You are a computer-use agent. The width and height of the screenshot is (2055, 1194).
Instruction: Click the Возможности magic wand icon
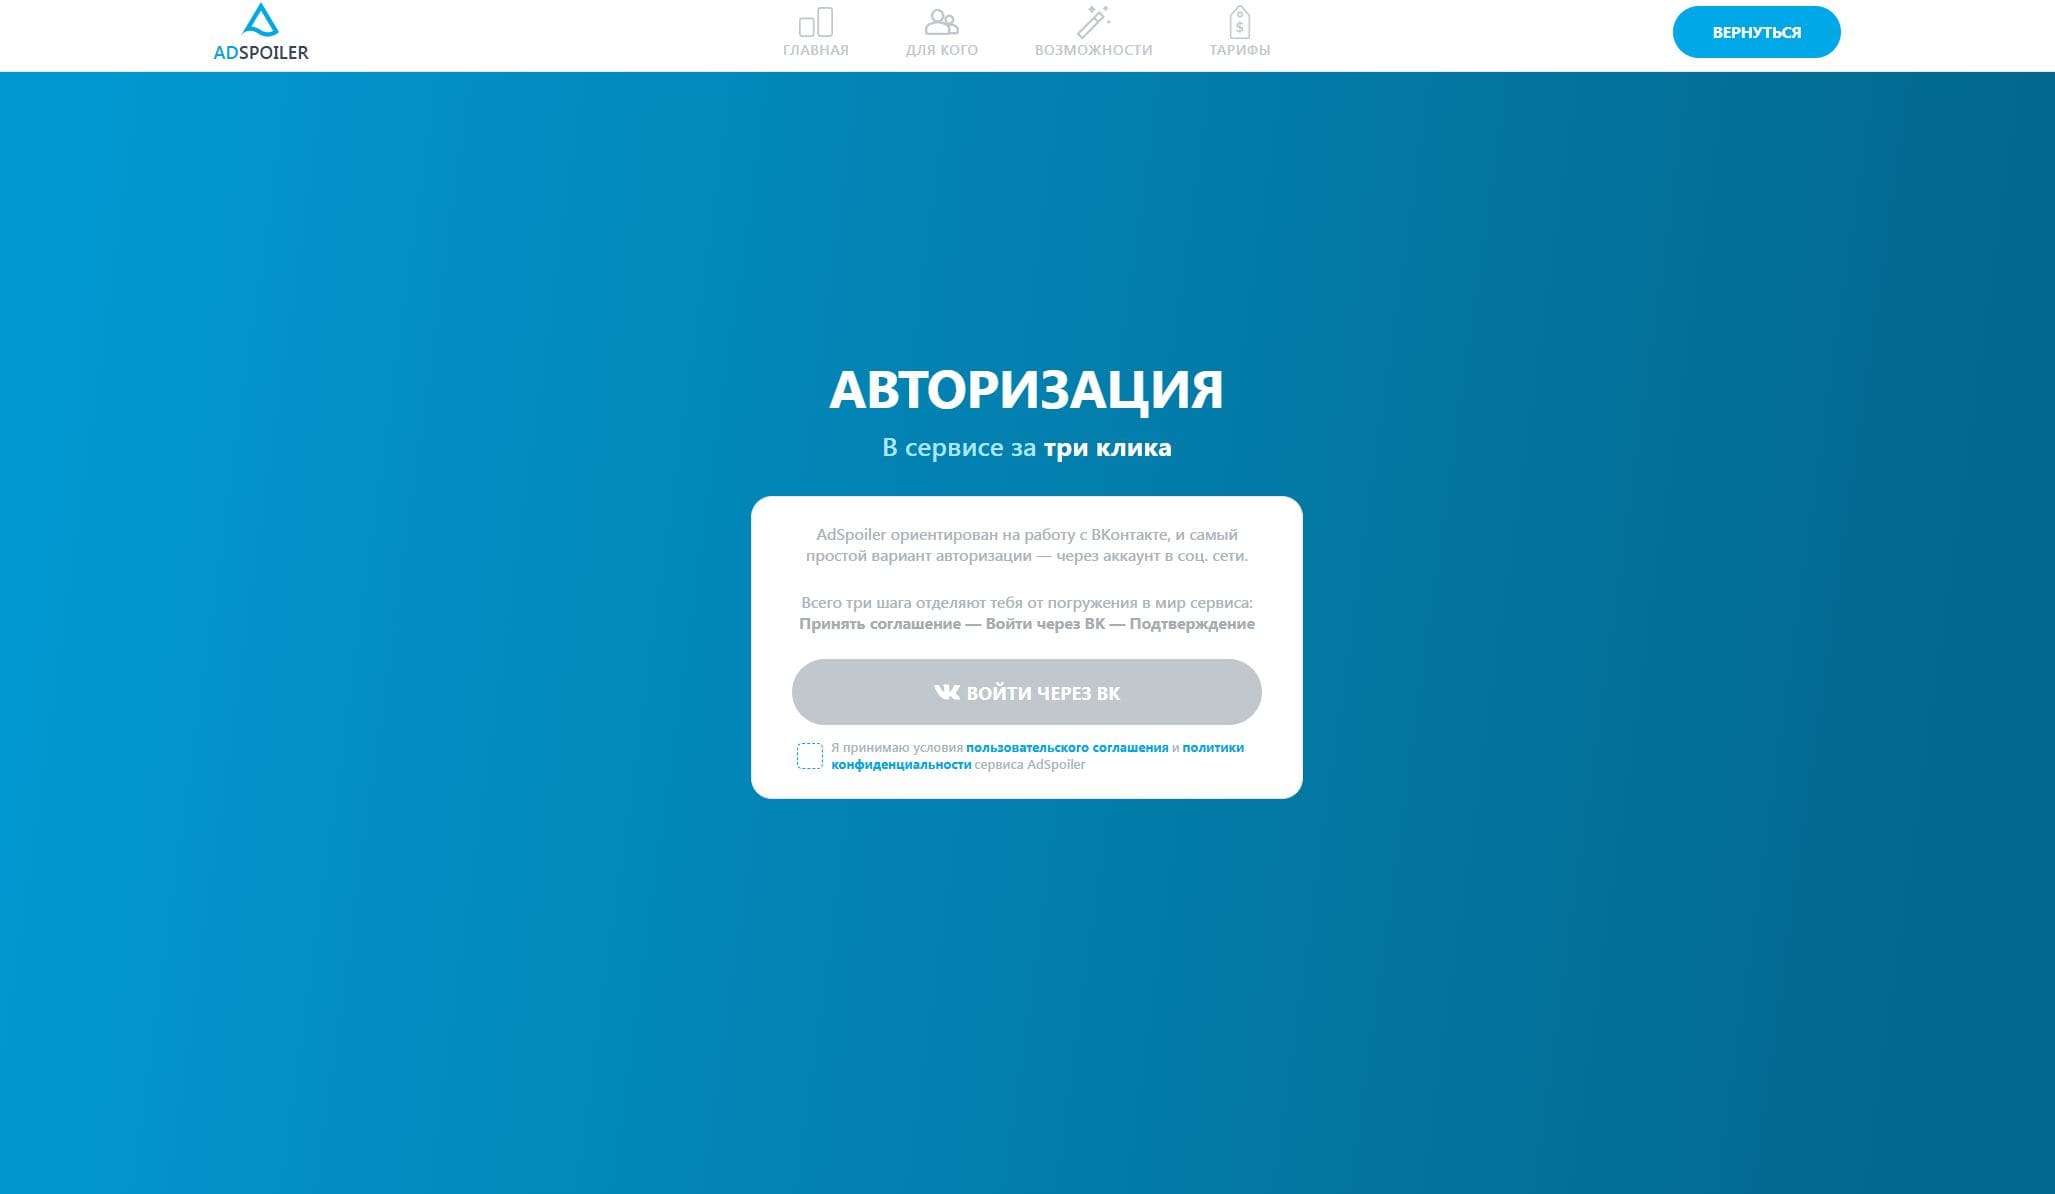point(1093,22)
